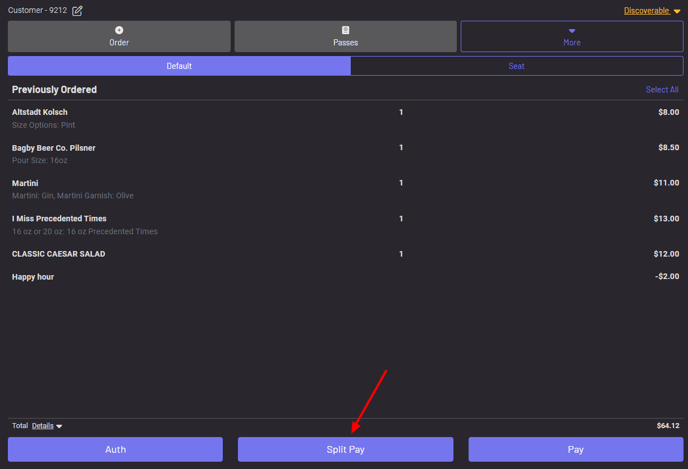The image size is (688, 469).
Task: Click the $64.12 total amount
Action: 667,426
